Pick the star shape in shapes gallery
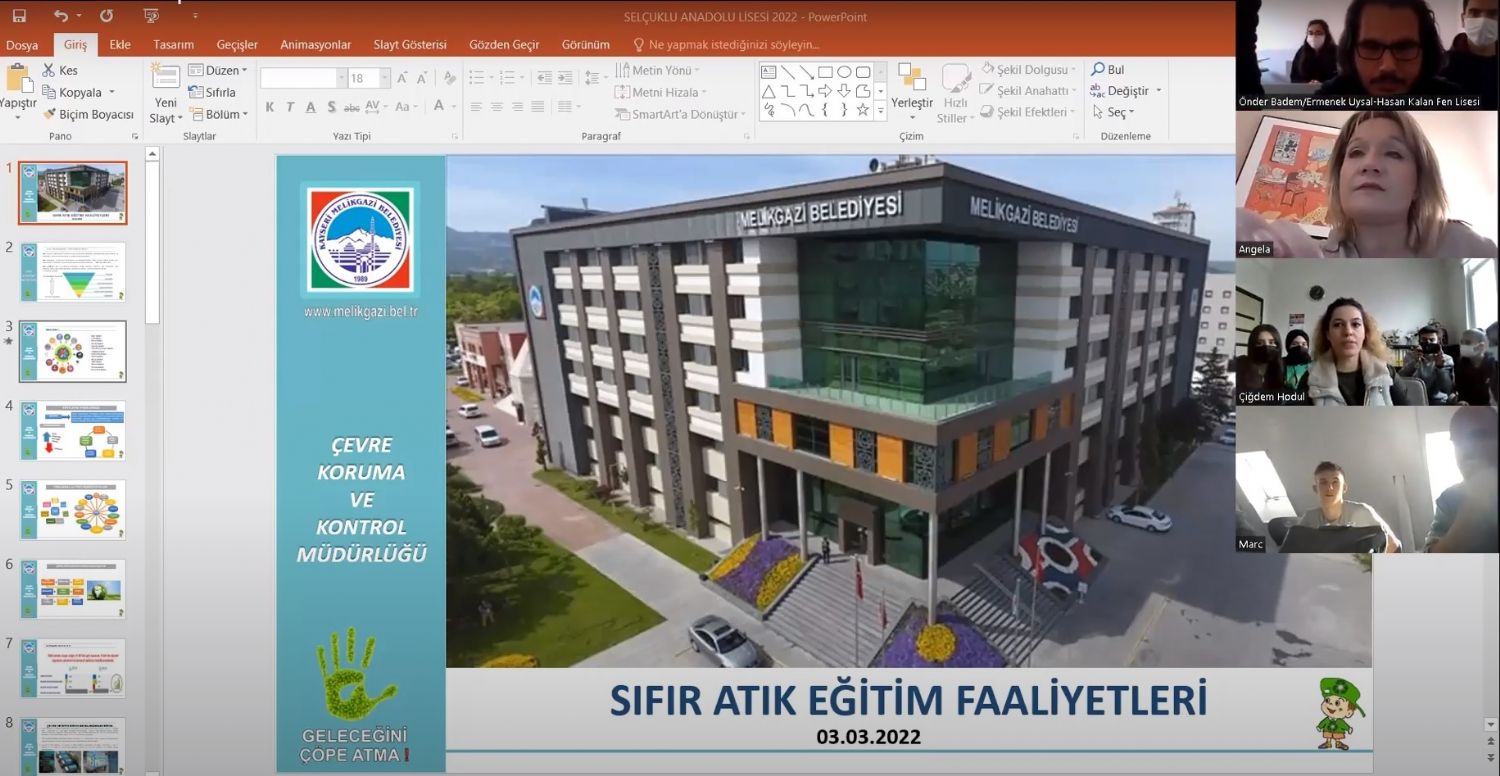 (x=862, y=110)
